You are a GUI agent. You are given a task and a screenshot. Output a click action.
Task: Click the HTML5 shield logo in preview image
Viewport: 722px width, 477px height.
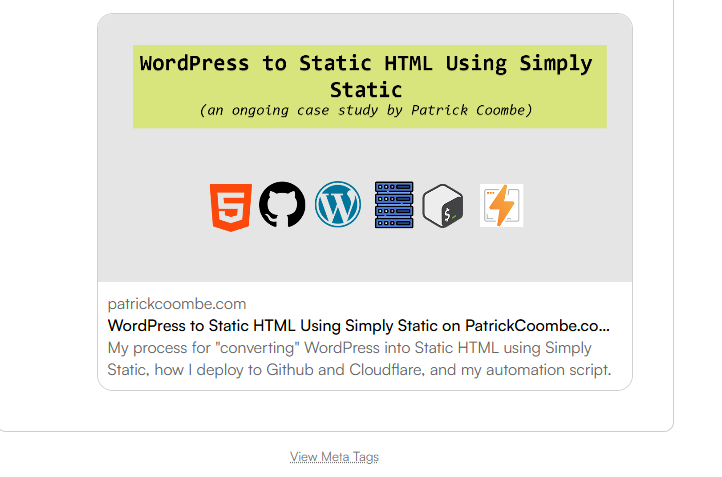click(231, 207)
